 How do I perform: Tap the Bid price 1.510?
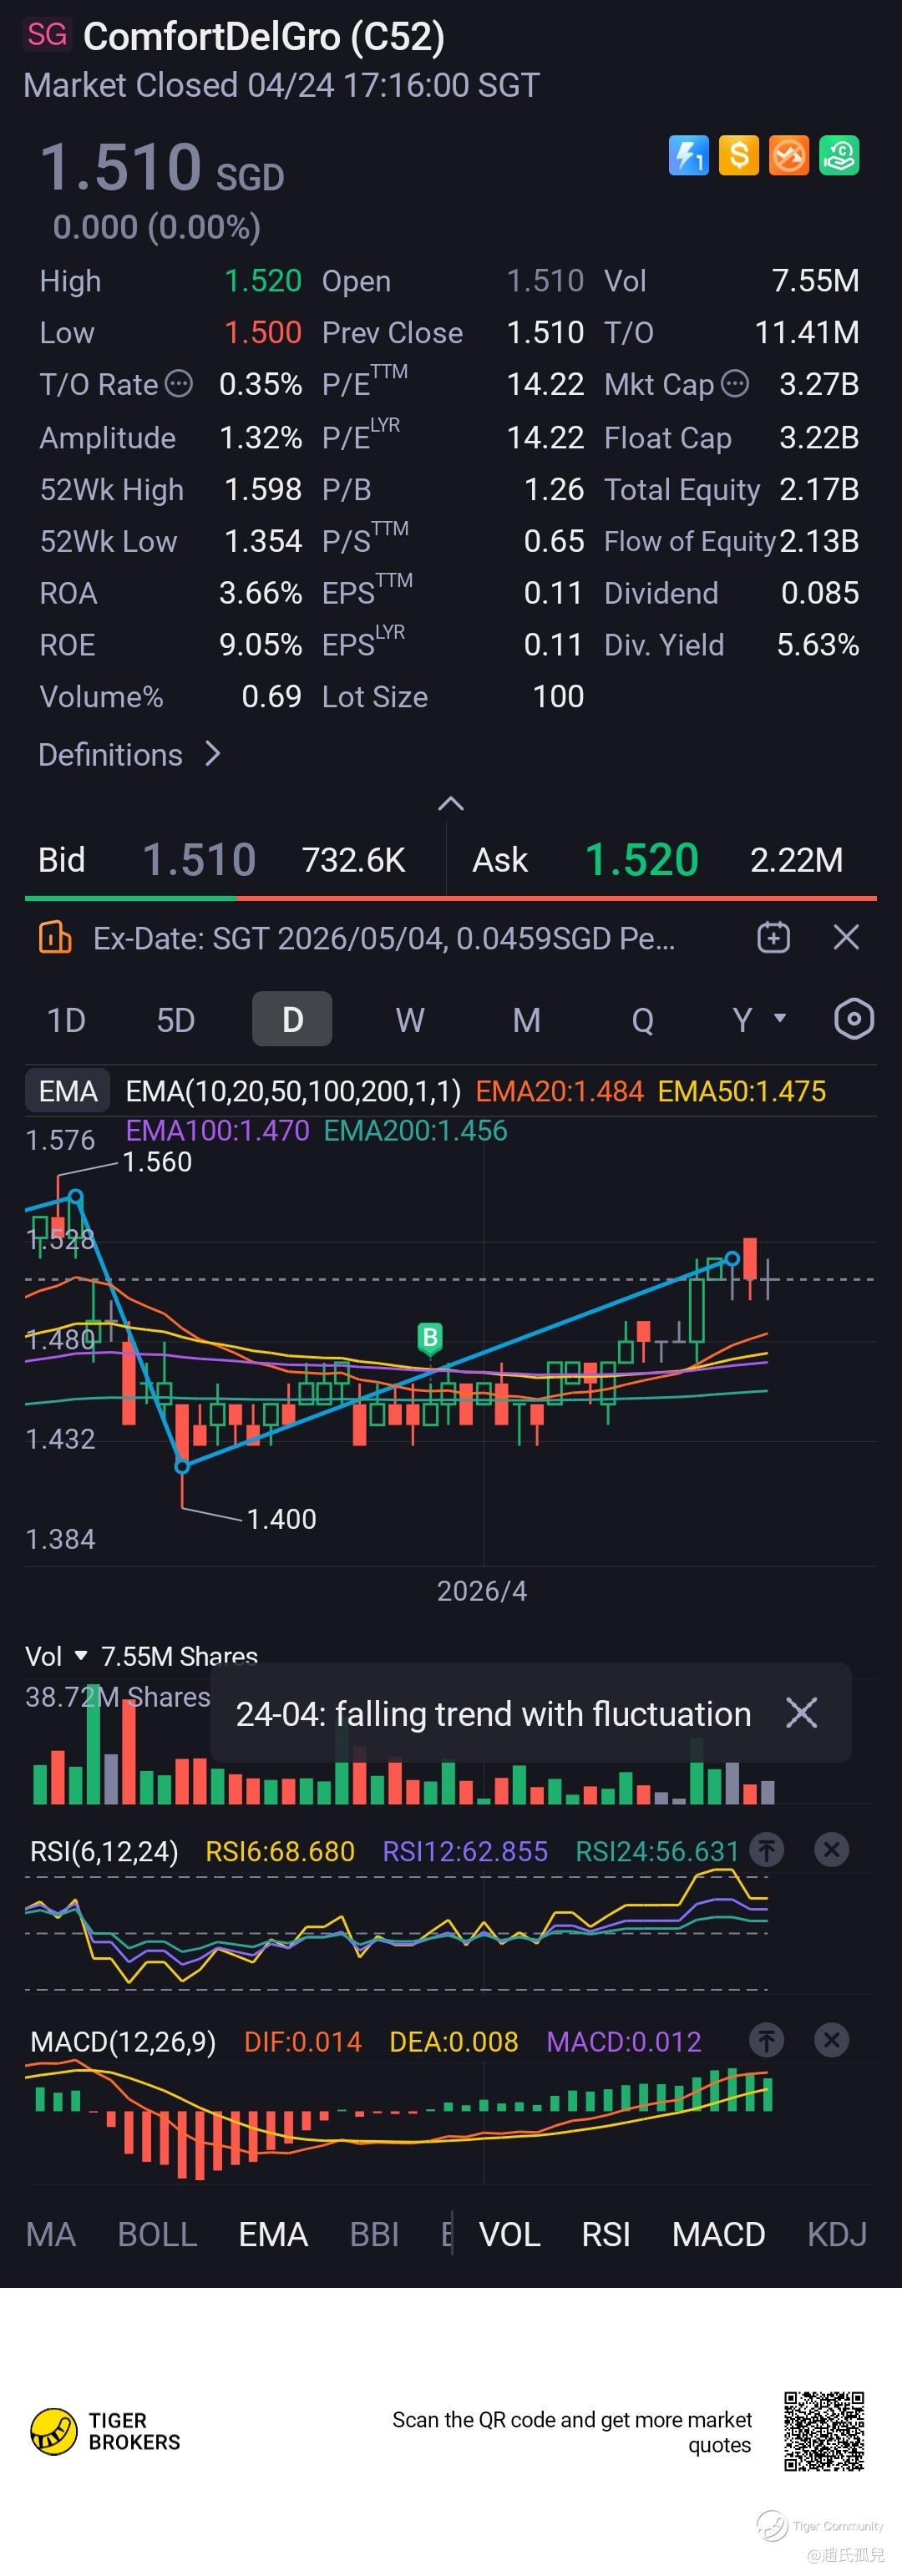[199, 860]
